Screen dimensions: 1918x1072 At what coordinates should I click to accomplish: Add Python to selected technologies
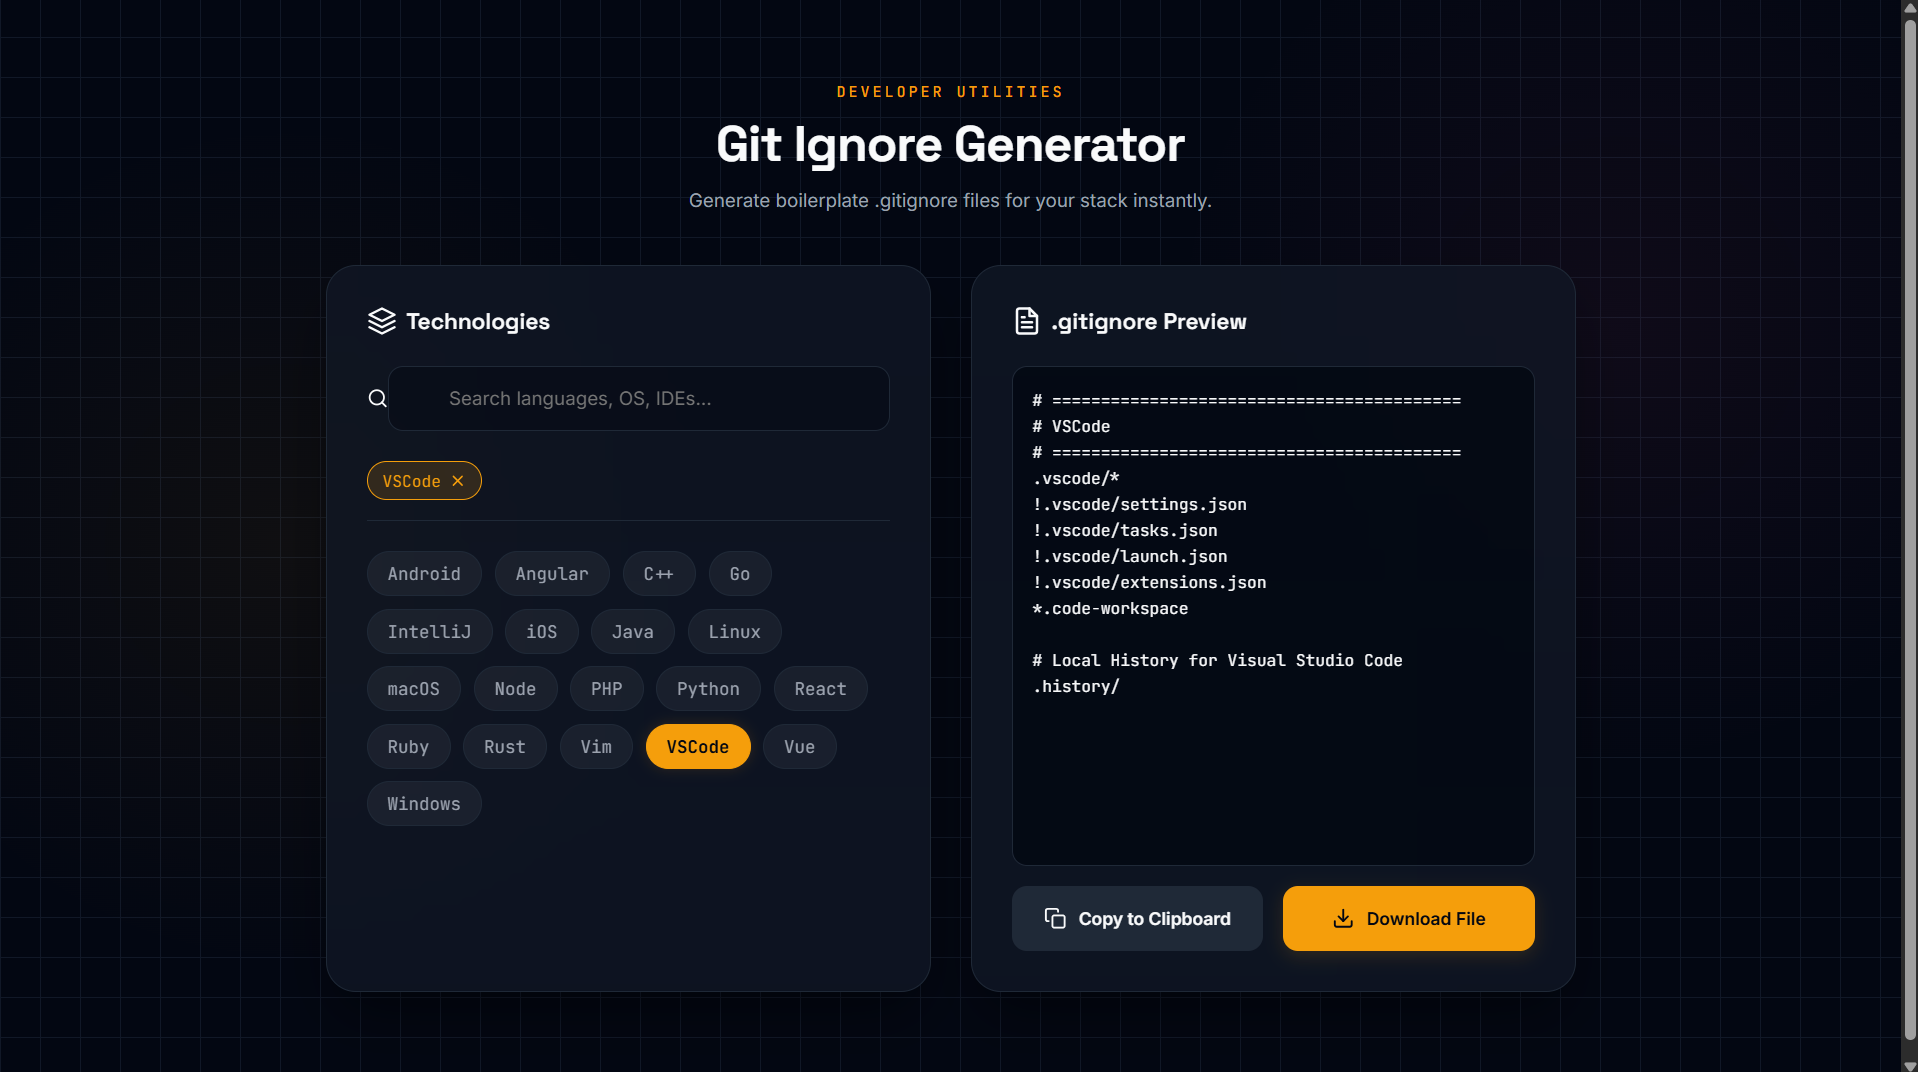point(708,689)
